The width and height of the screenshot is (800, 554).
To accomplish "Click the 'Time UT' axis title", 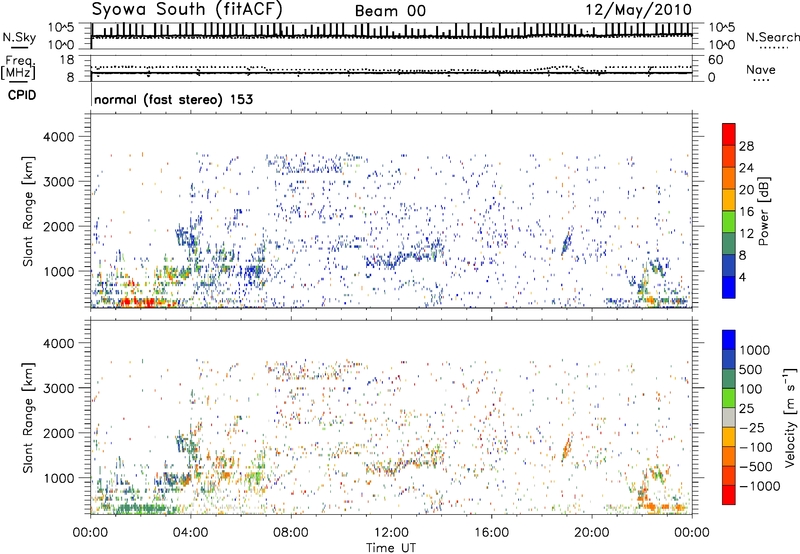I will (x=391, y=548).
